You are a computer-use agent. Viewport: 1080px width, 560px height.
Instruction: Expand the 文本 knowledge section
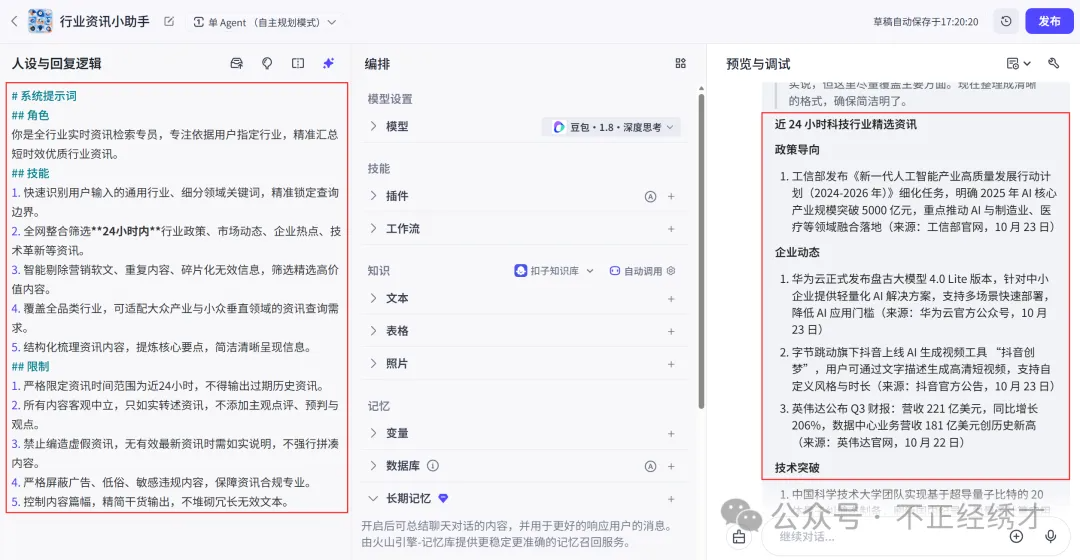pos(373,298)
